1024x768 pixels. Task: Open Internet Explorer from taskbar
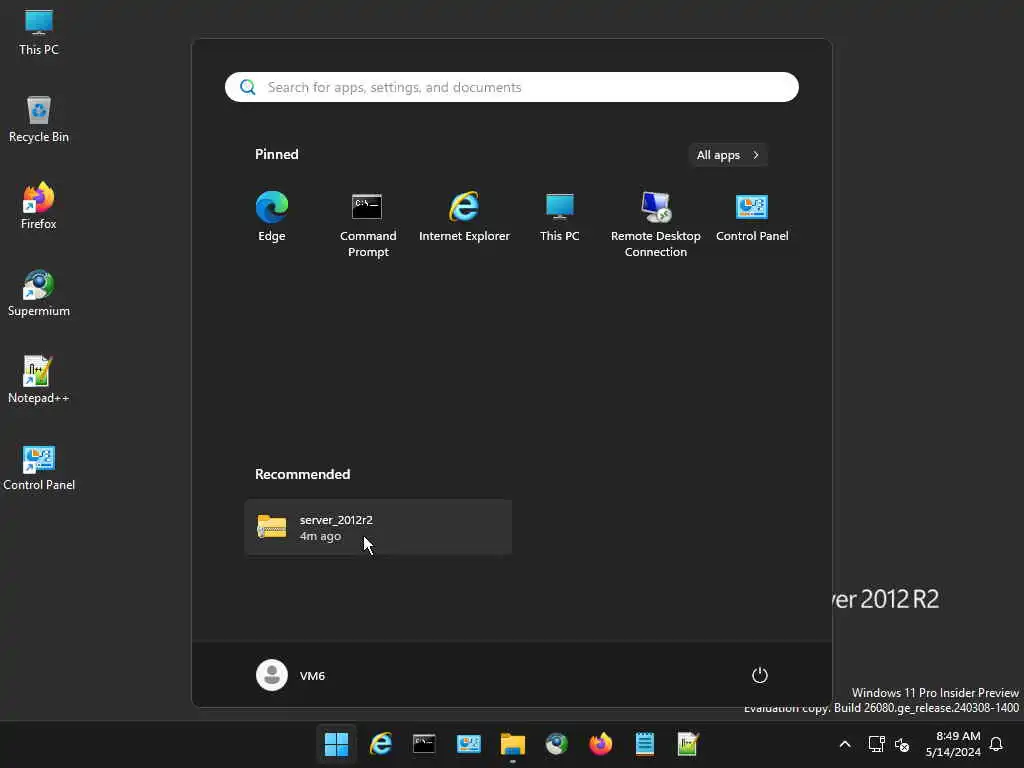pyautogui.click(x=381, y=744)
